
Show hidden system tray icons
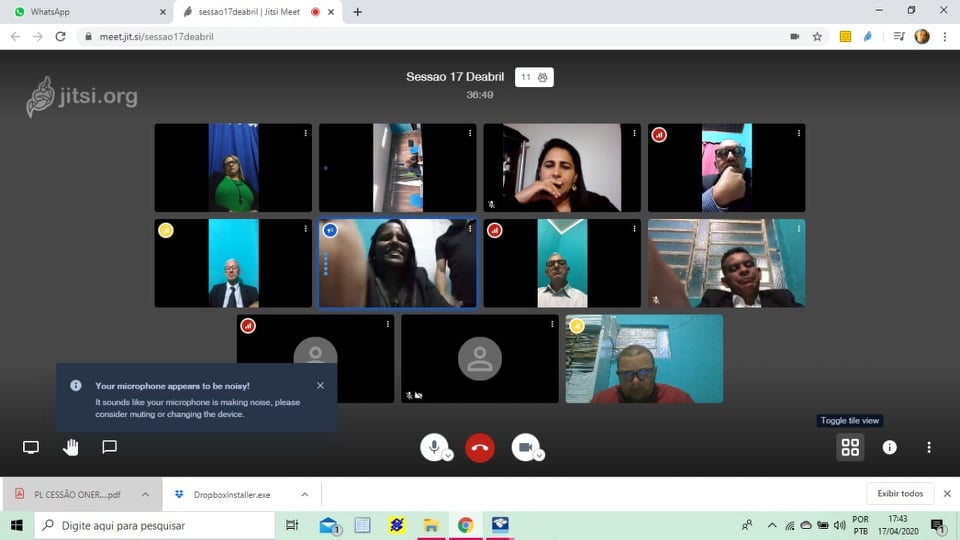772,525
